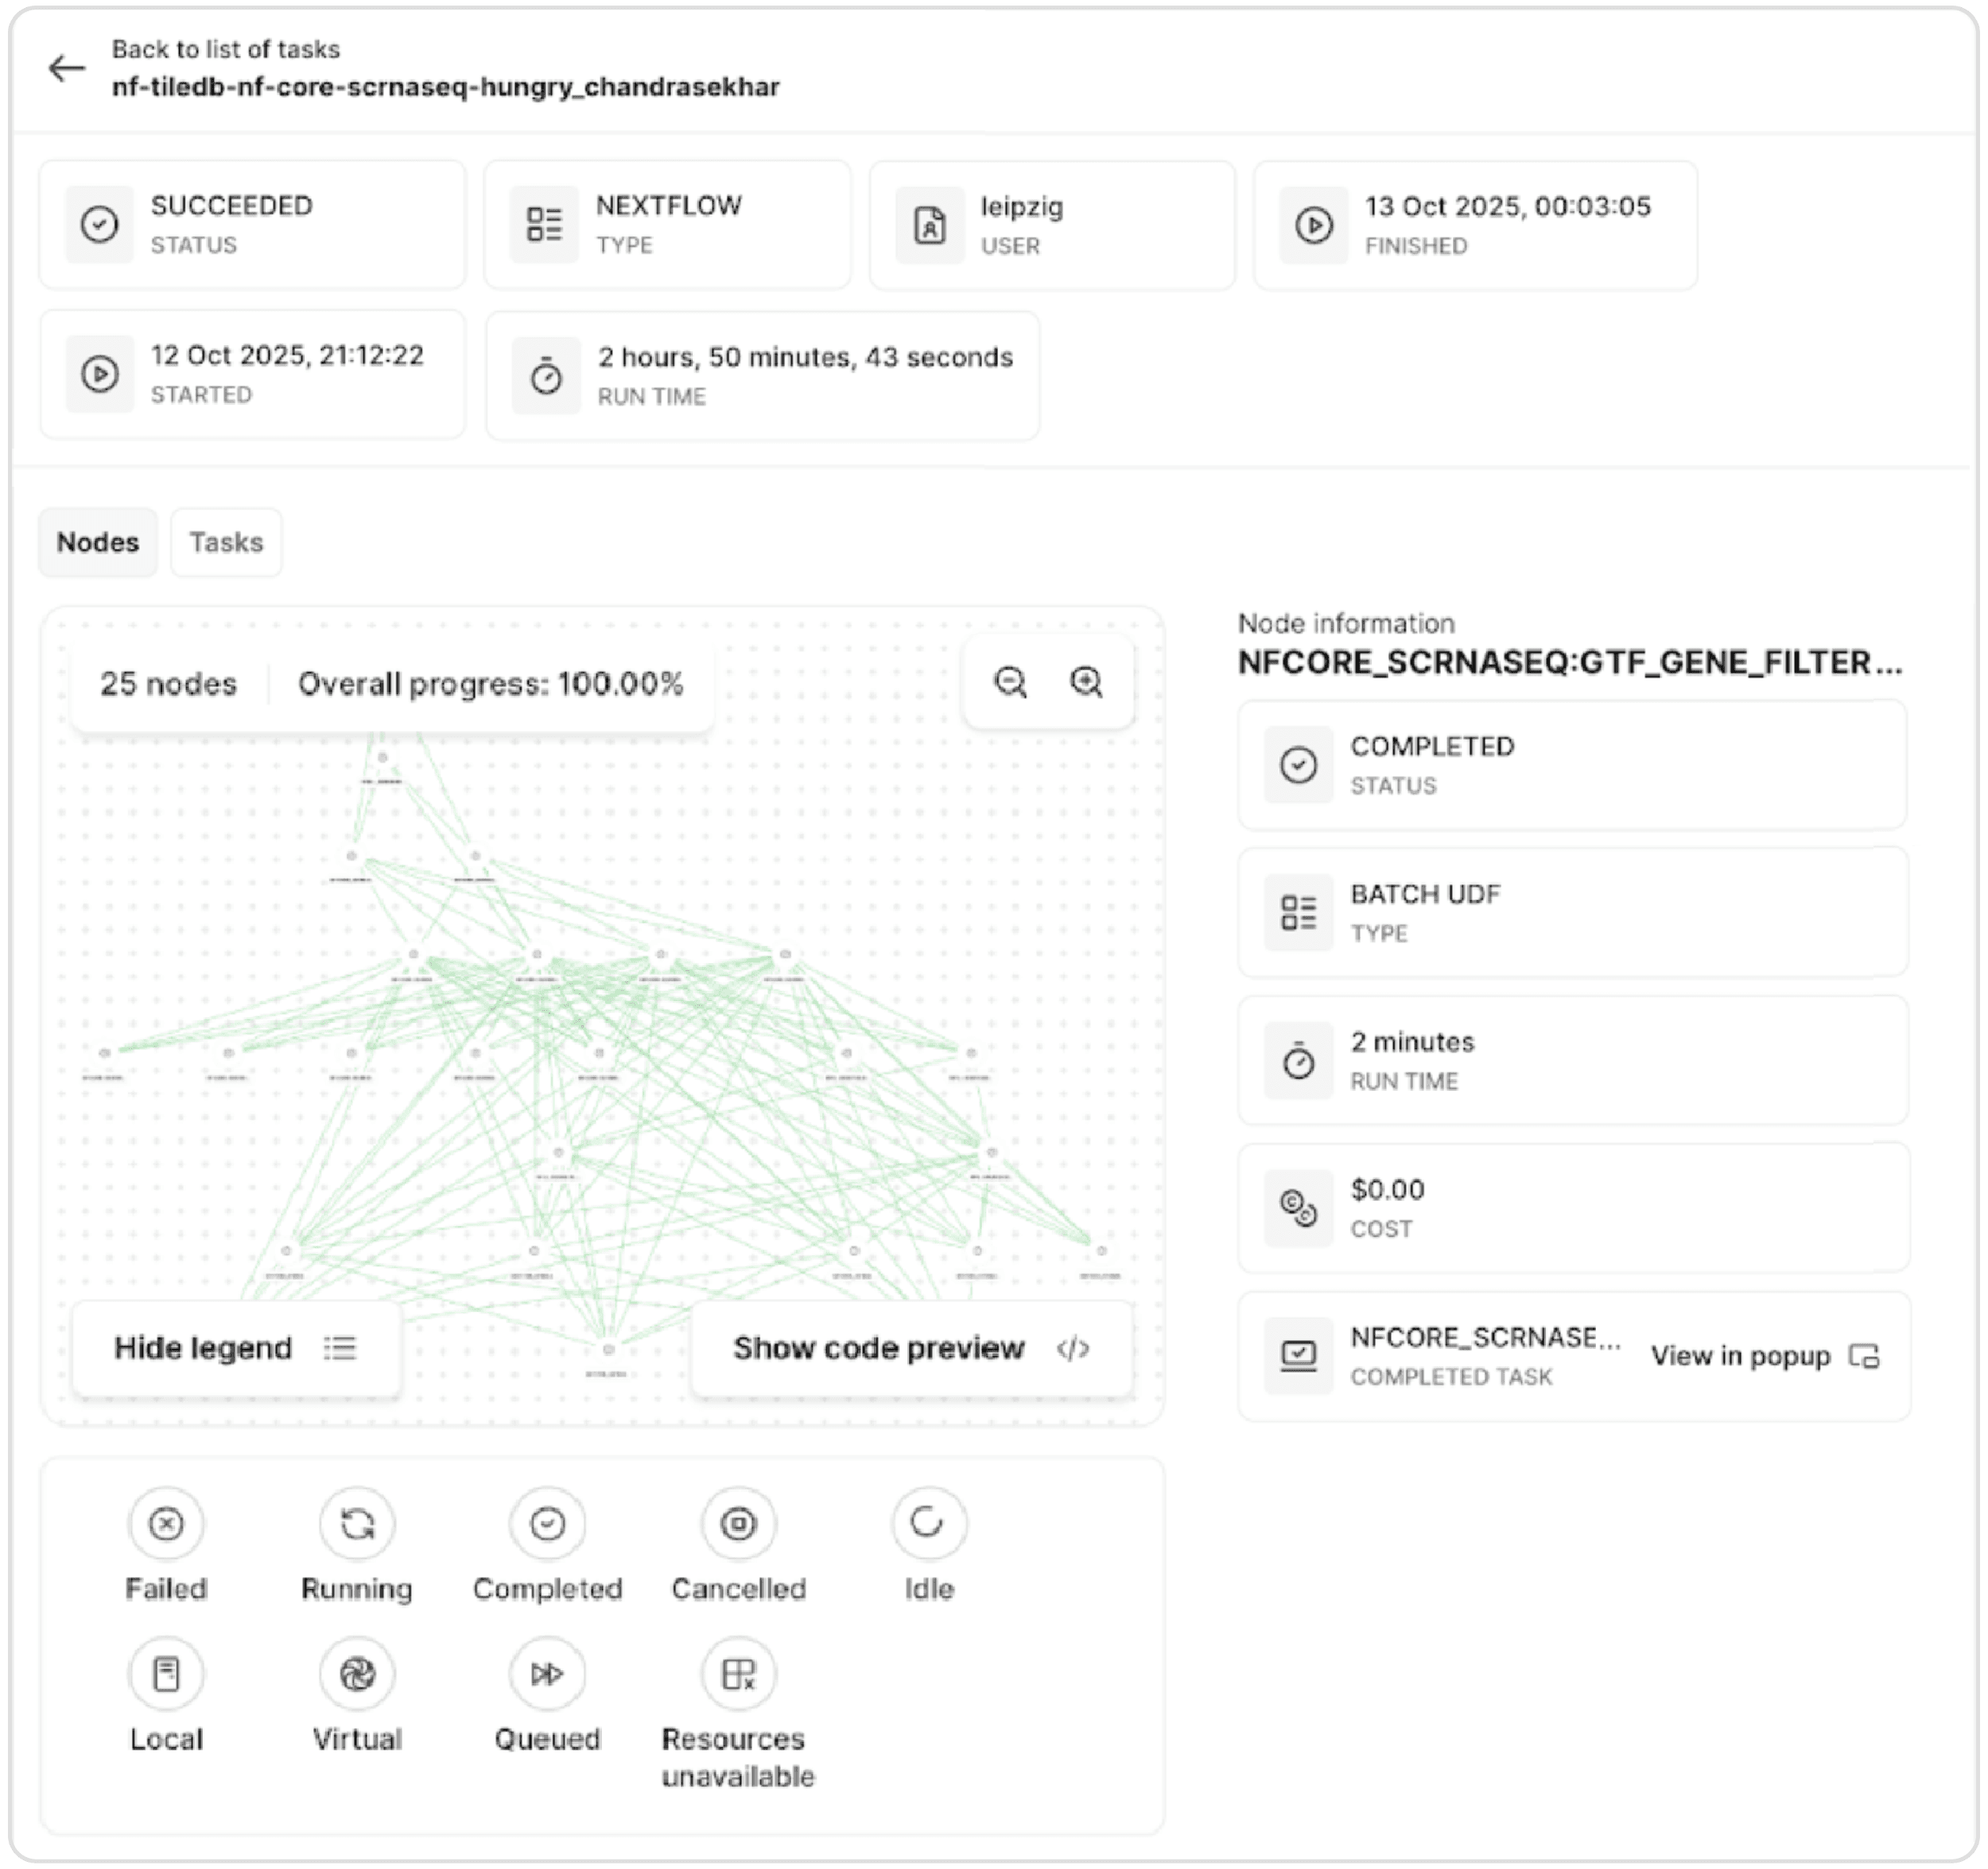Click the Local legend icon
1988x1869 pixels.
166,1673
